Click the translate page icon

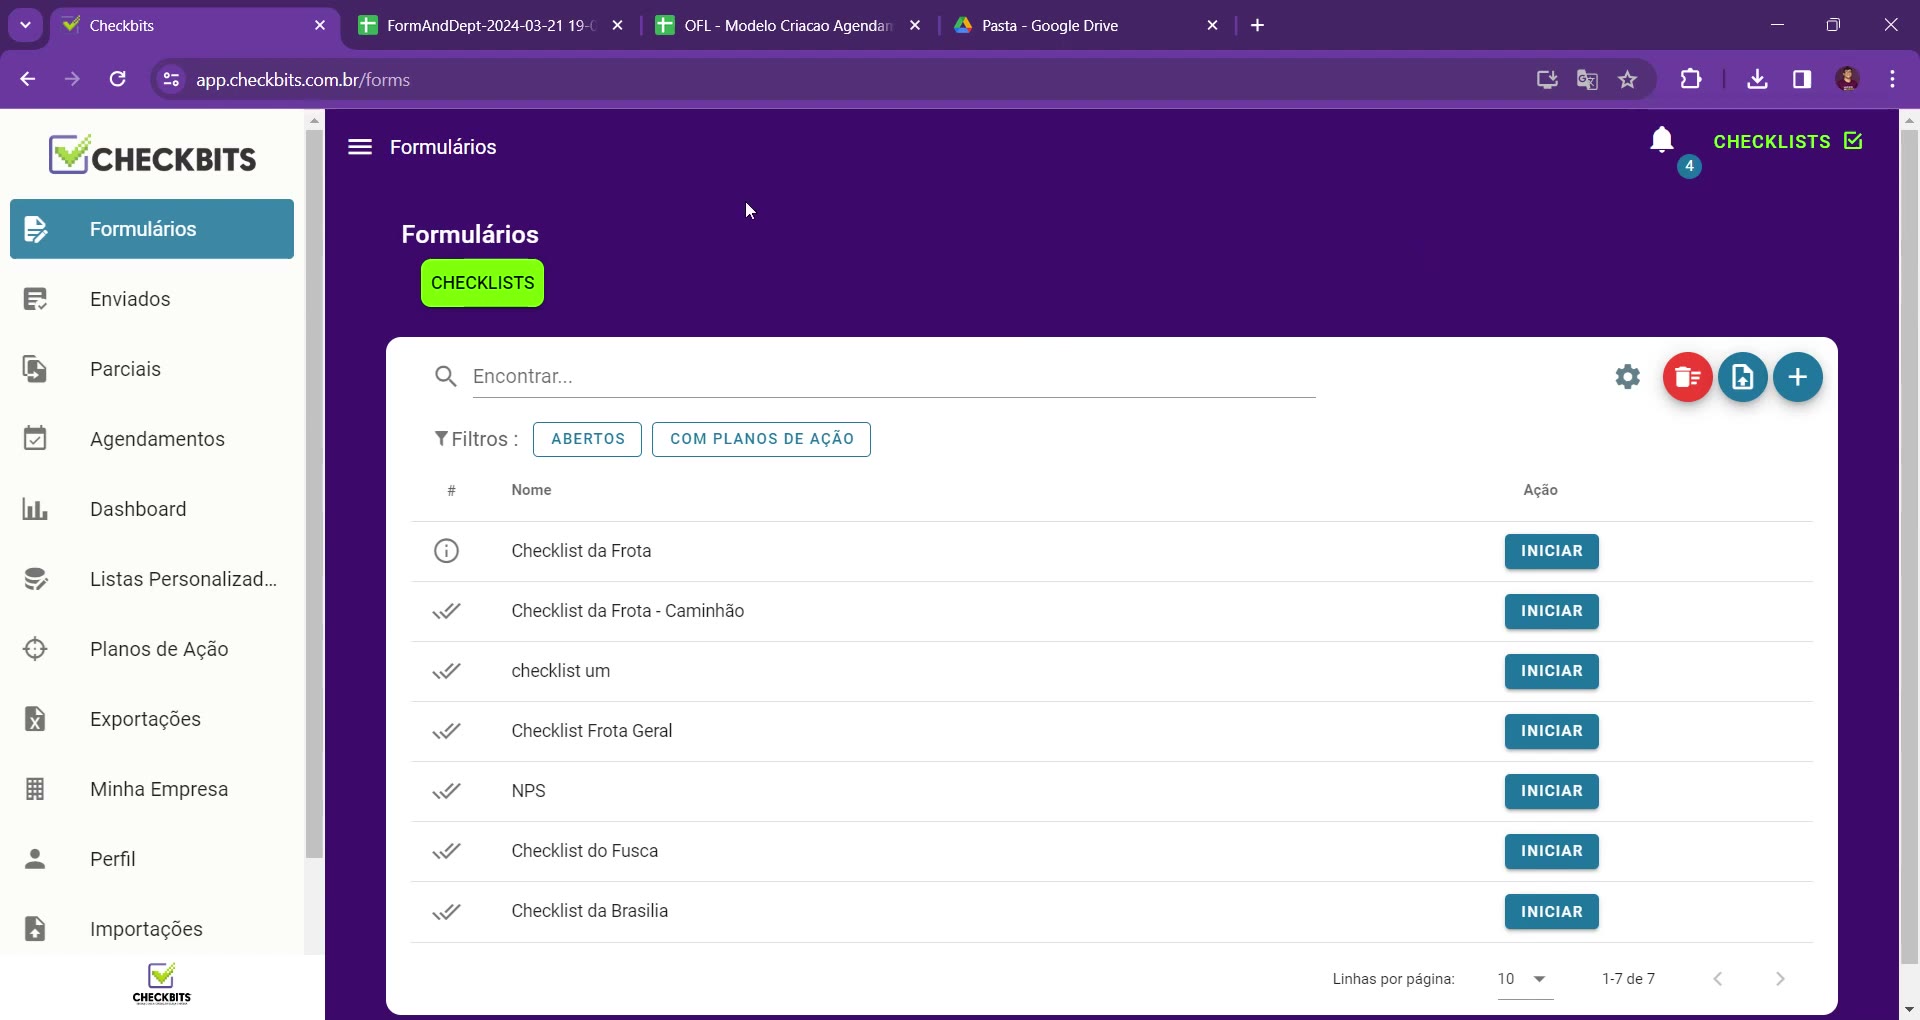[x=1587, y=79]
